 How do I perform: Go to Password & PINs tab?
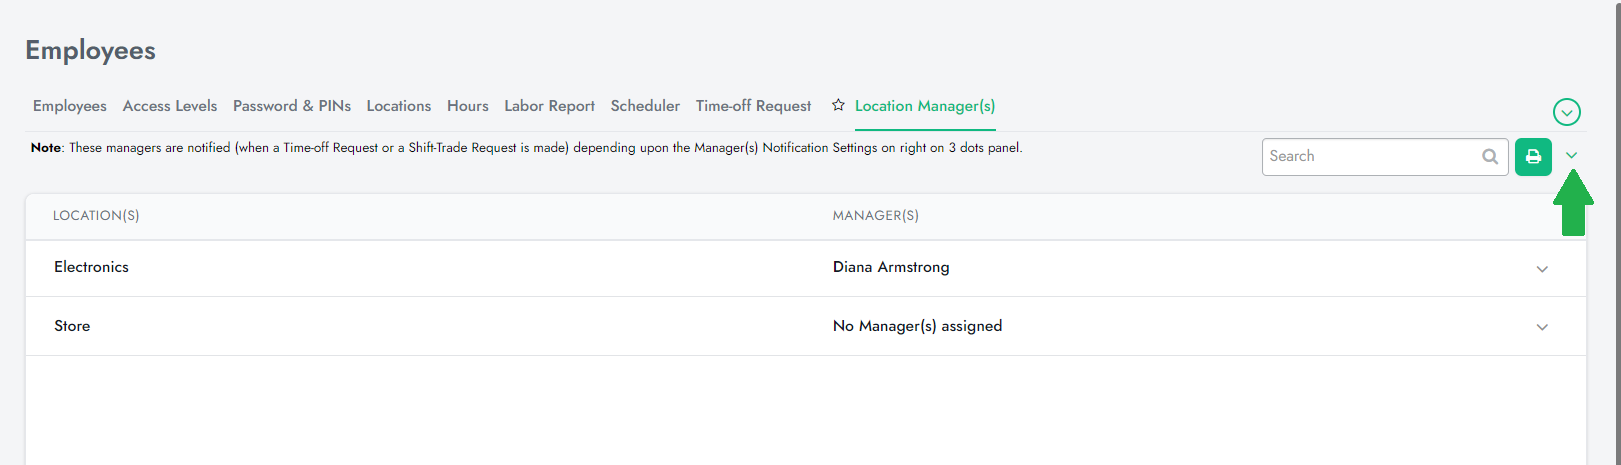pyautogui.click(x=292, y=106)
